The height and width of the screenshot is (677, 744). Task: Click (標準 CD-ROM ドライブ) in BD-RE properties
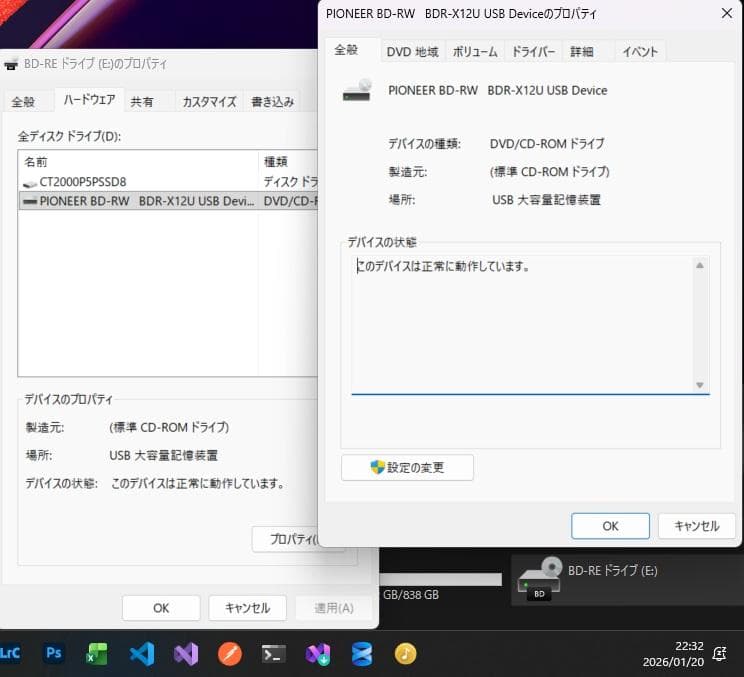coord(169,427)
